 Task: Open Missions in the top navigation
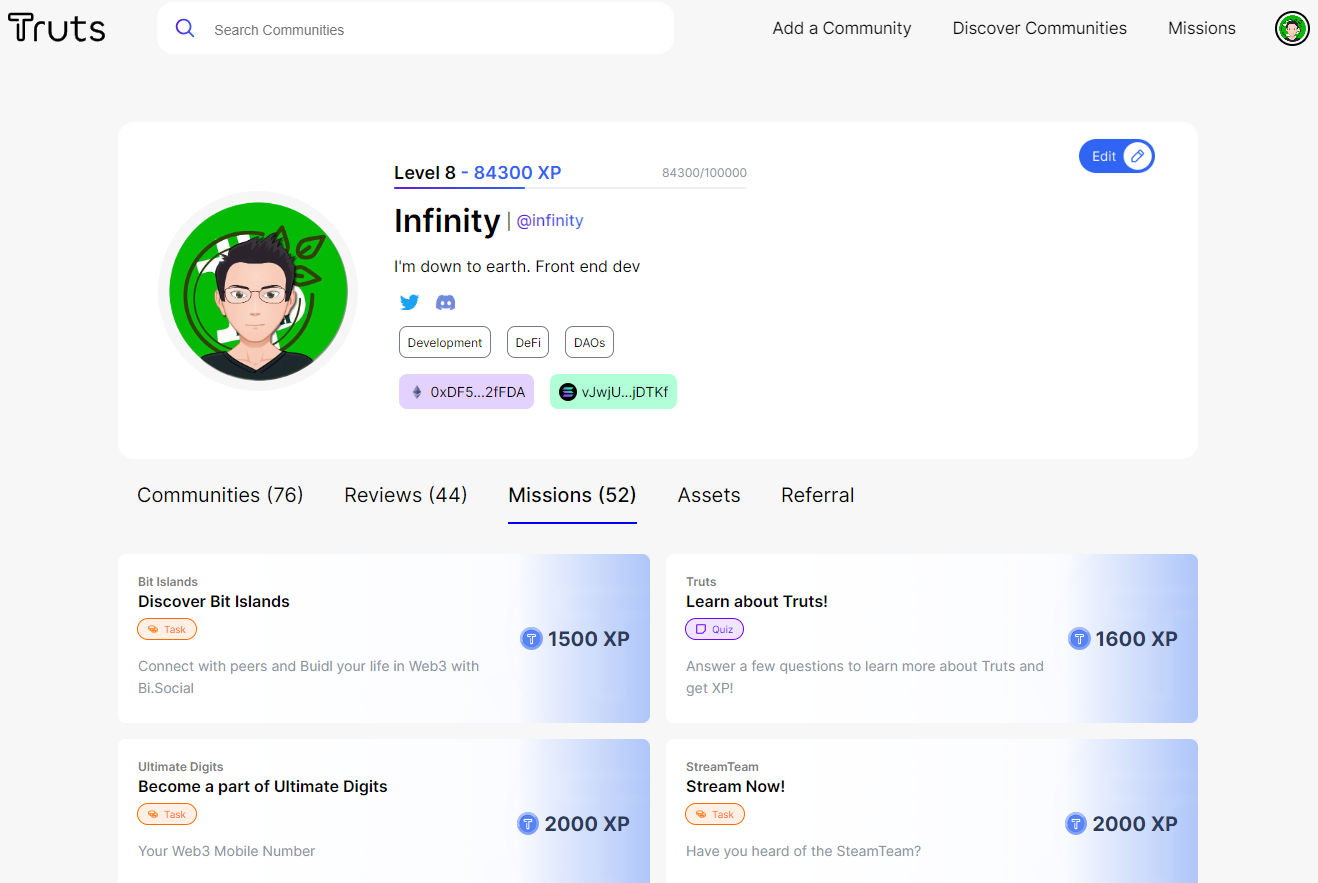click(1202, 28)
